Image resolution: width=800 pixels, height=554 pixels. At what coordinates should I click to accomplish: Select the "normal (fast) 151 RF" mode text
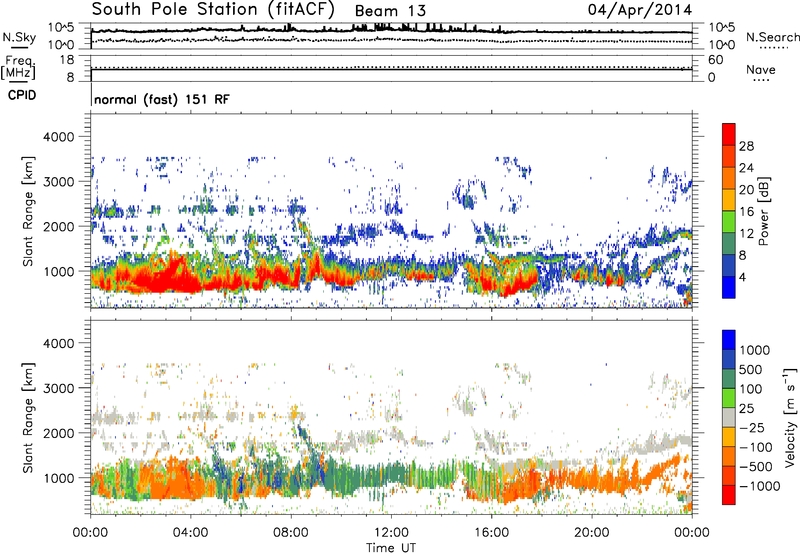pos(162,99)
